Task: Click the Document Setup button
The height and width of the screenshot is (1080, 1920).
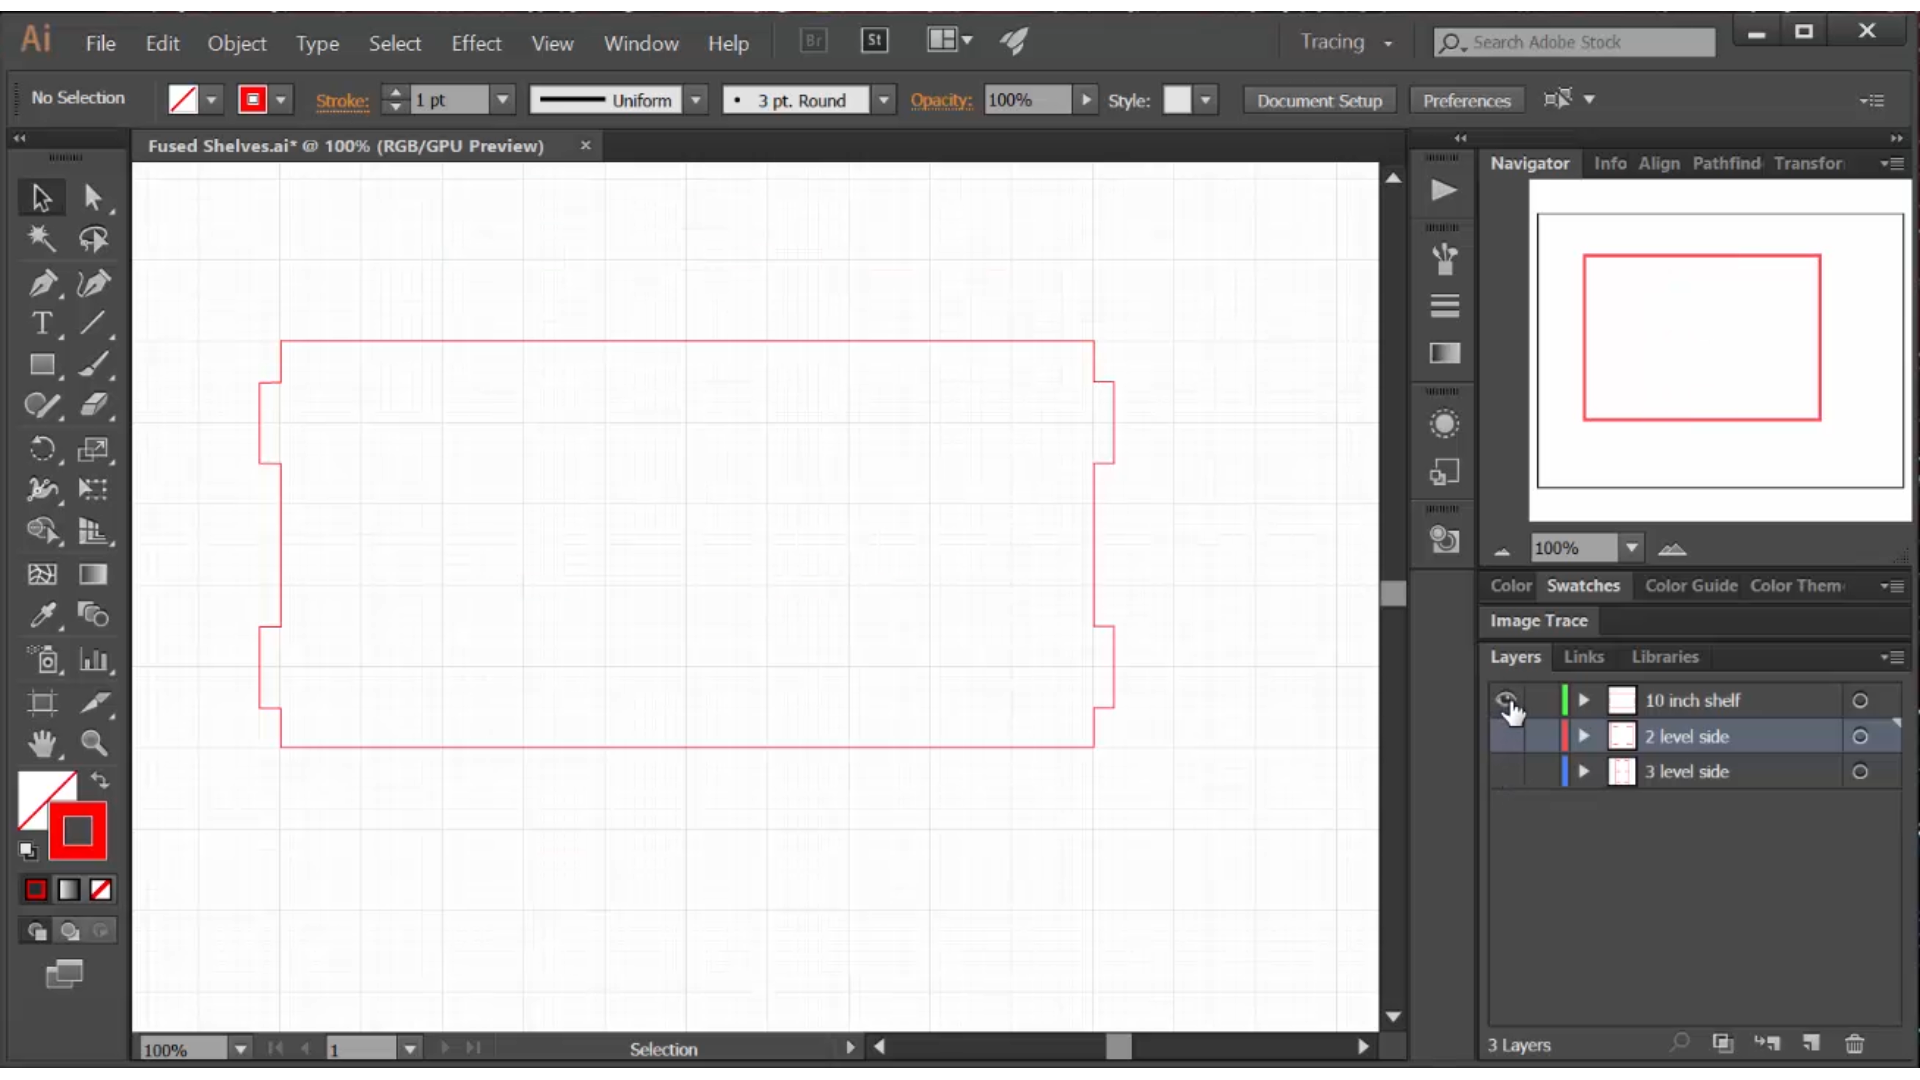Action: [x=1320, y=100]
